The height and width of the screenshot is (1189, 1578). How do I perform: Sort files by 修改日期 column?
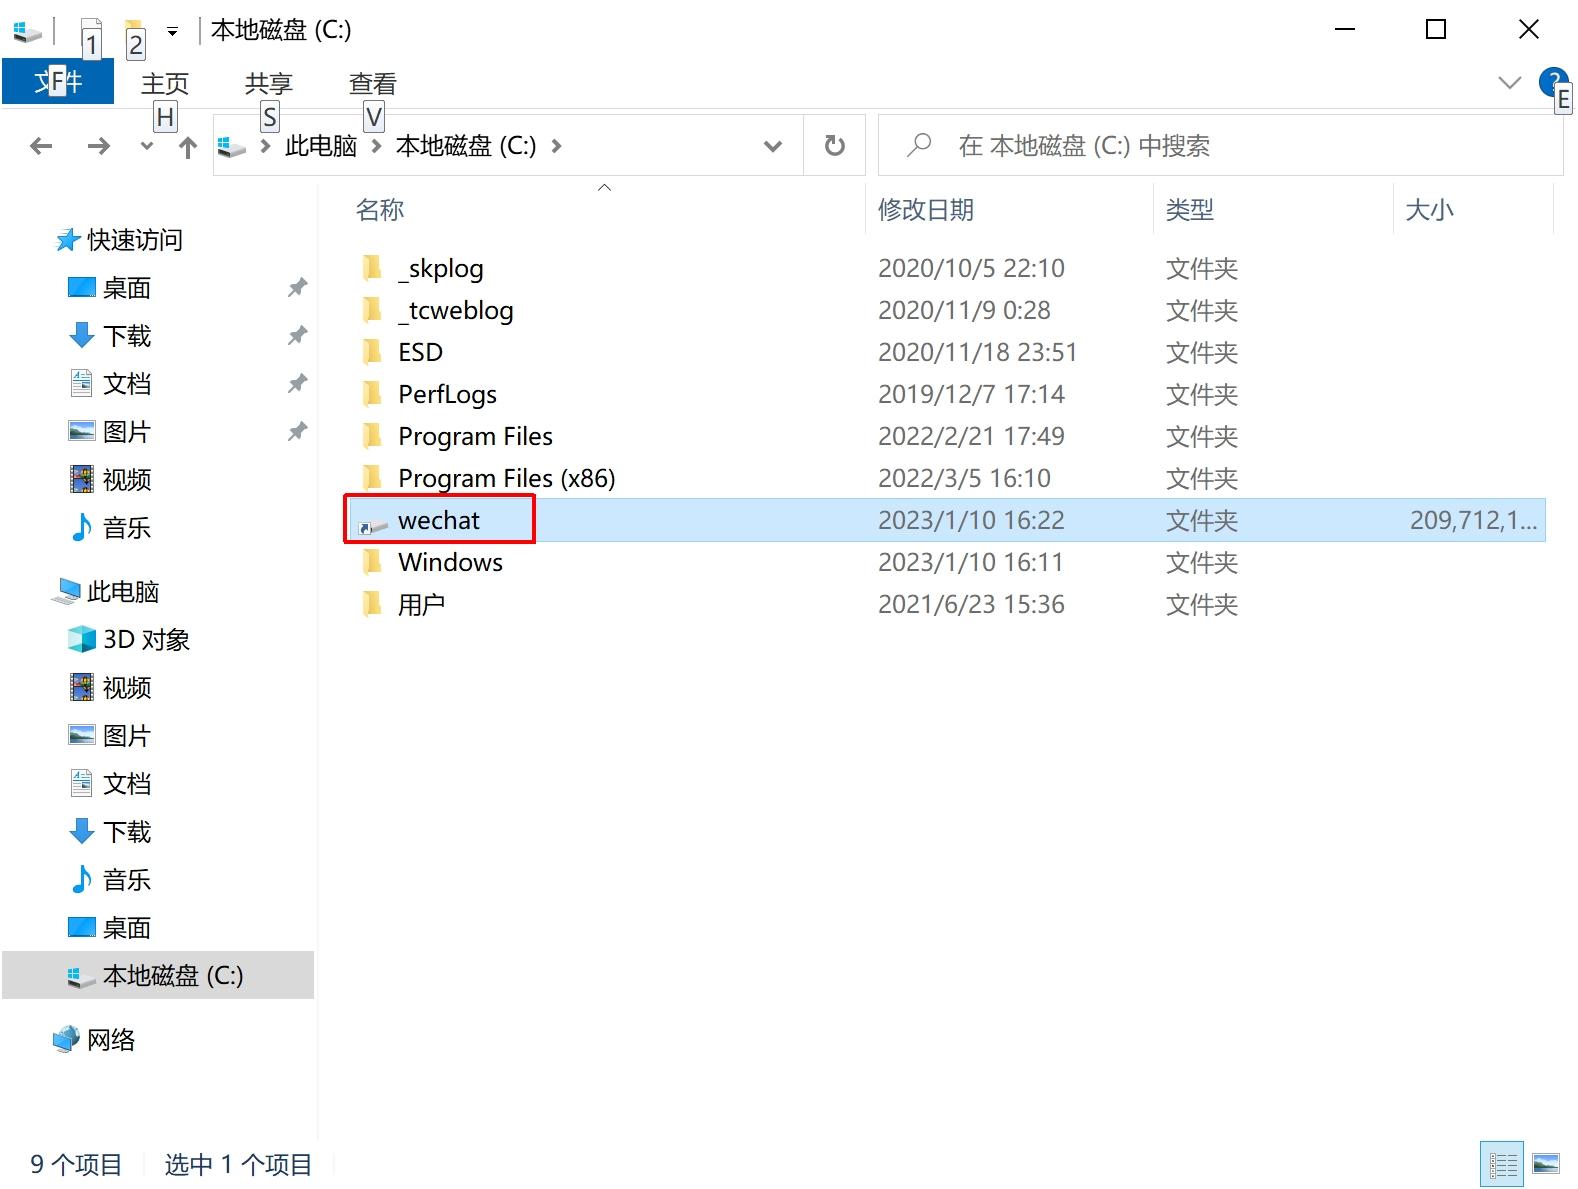click(926, 210)
